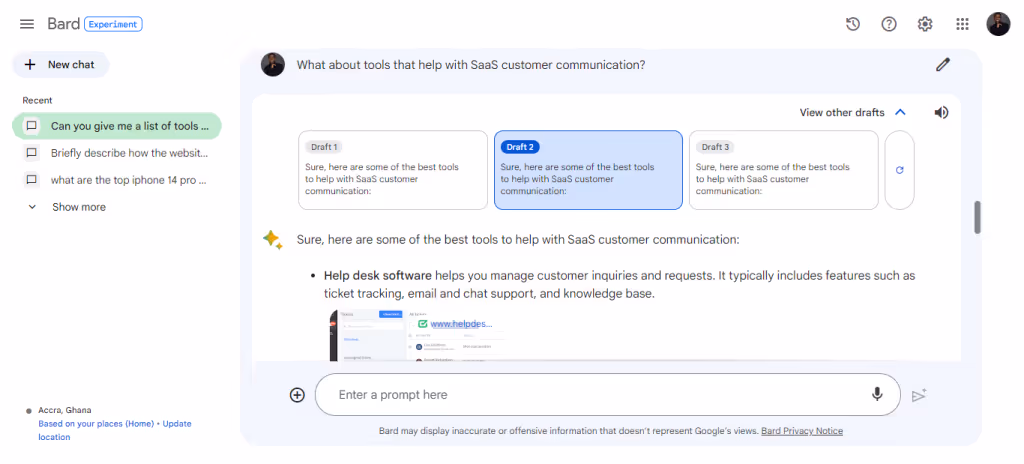The width and height of the screenshot is (1024, 464).
Task: Listen to response with speaker icon
Action: (x=941, y=112)
